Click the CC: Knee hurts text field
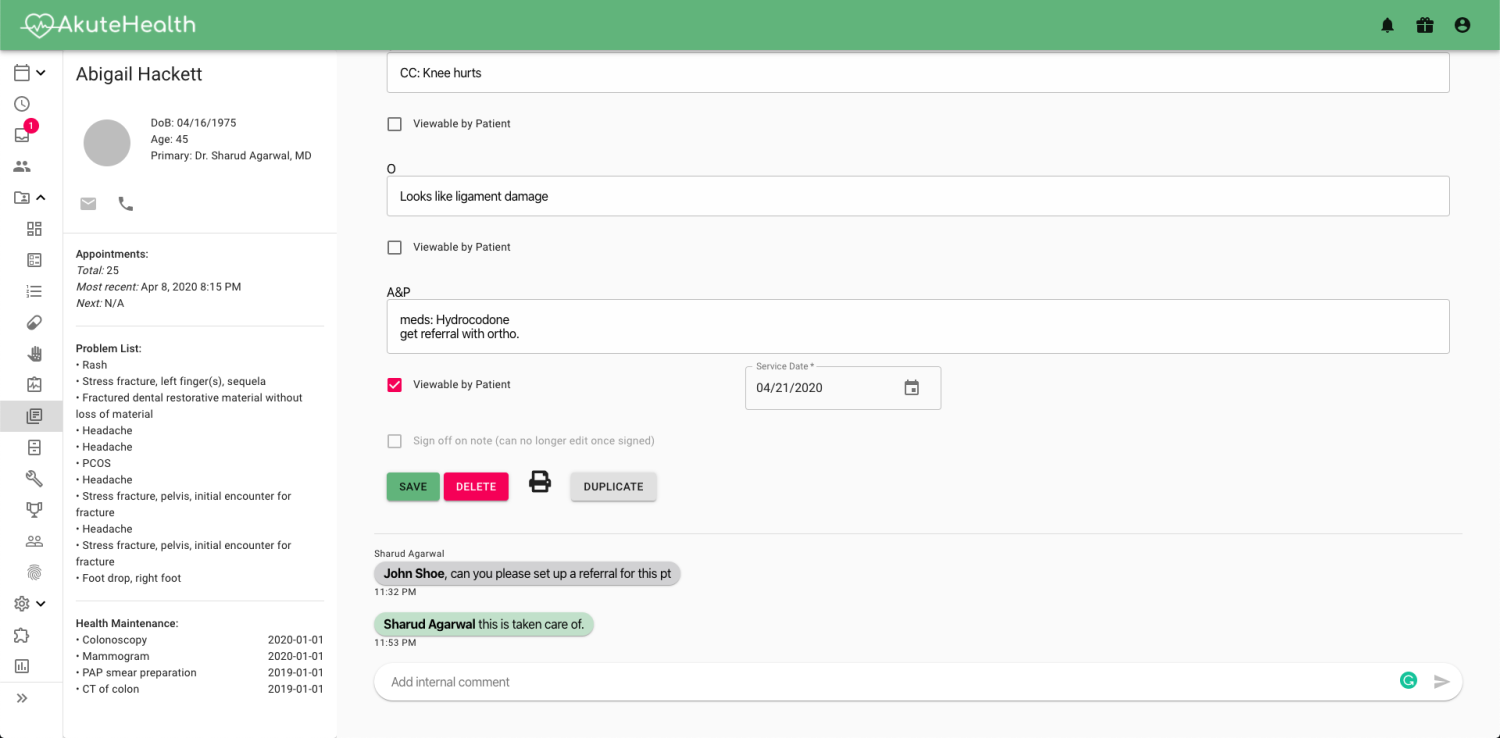 (x=918, y=73)
